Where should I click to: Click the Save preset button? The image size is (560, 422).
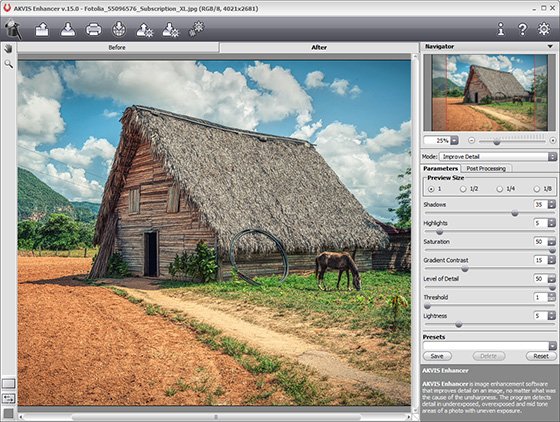pyautogui.click(x=437, y=356)
